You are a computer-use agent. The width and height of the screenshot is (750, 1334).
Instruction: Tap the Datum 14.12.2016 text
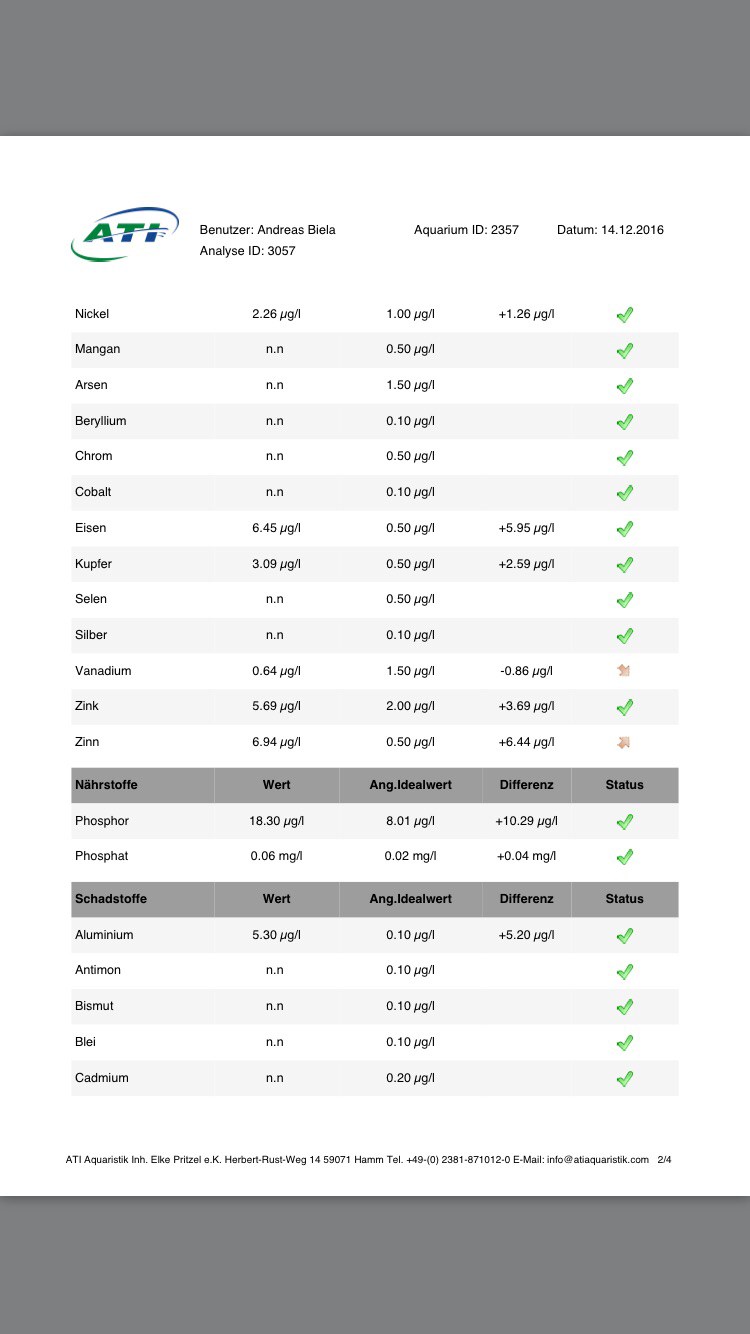[610, 230]
